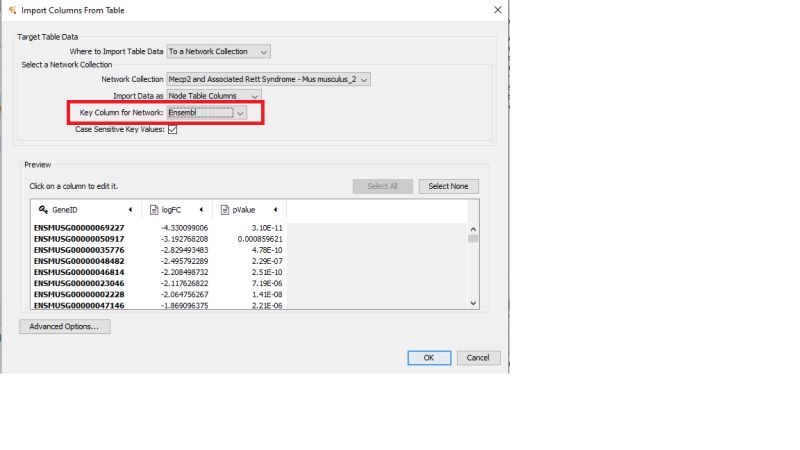Click pValue cell 0.000859621

coord(260,239)
